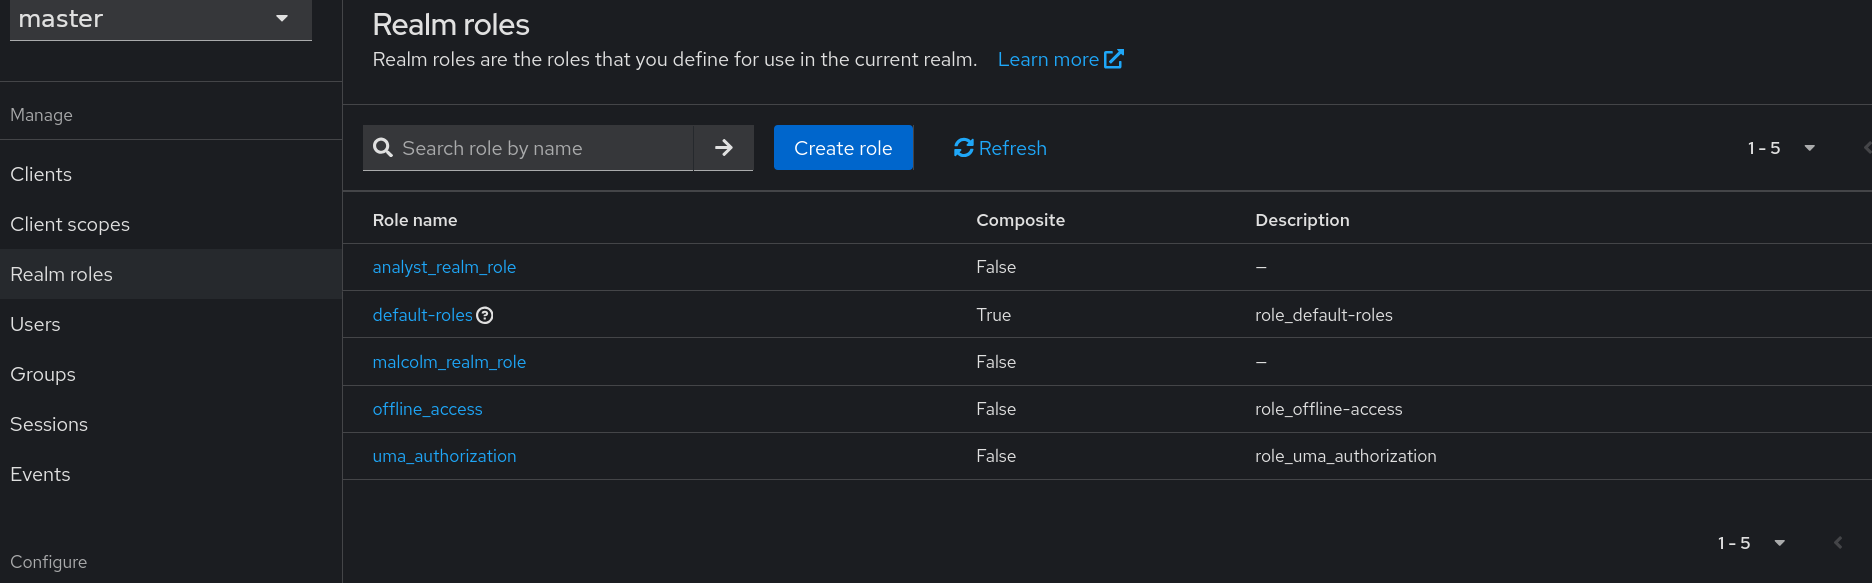Expand the top 1 - 5 pagination dropdown

(1782, 148)
